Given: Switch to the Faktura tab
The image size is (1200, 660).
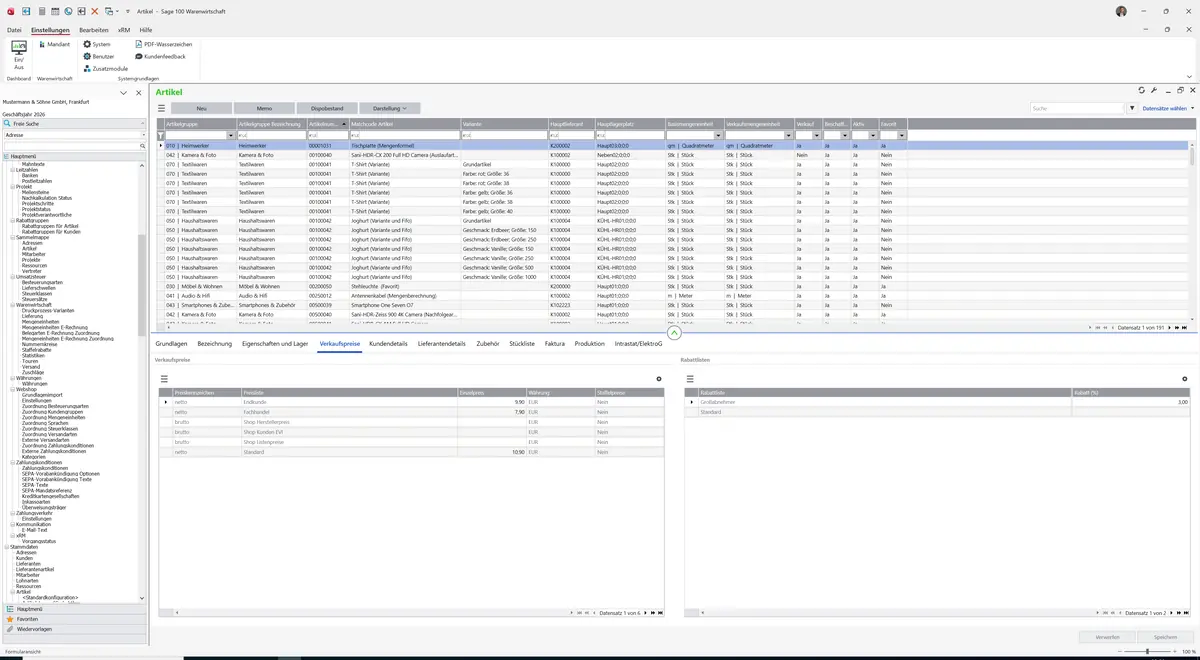Looking at the screenshot, I should pyautogui.click(x=555, y=343).
